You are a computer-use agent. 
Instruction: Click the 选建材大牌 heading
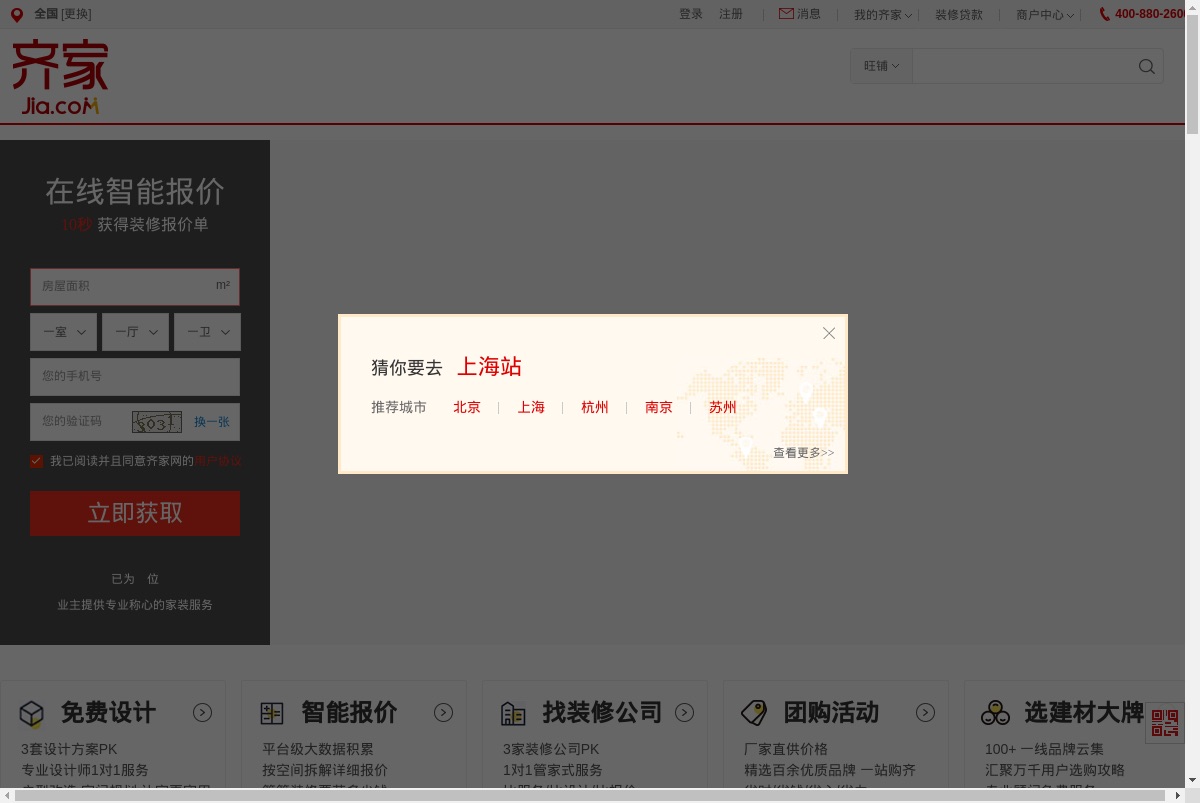(x=1084, y=712)
